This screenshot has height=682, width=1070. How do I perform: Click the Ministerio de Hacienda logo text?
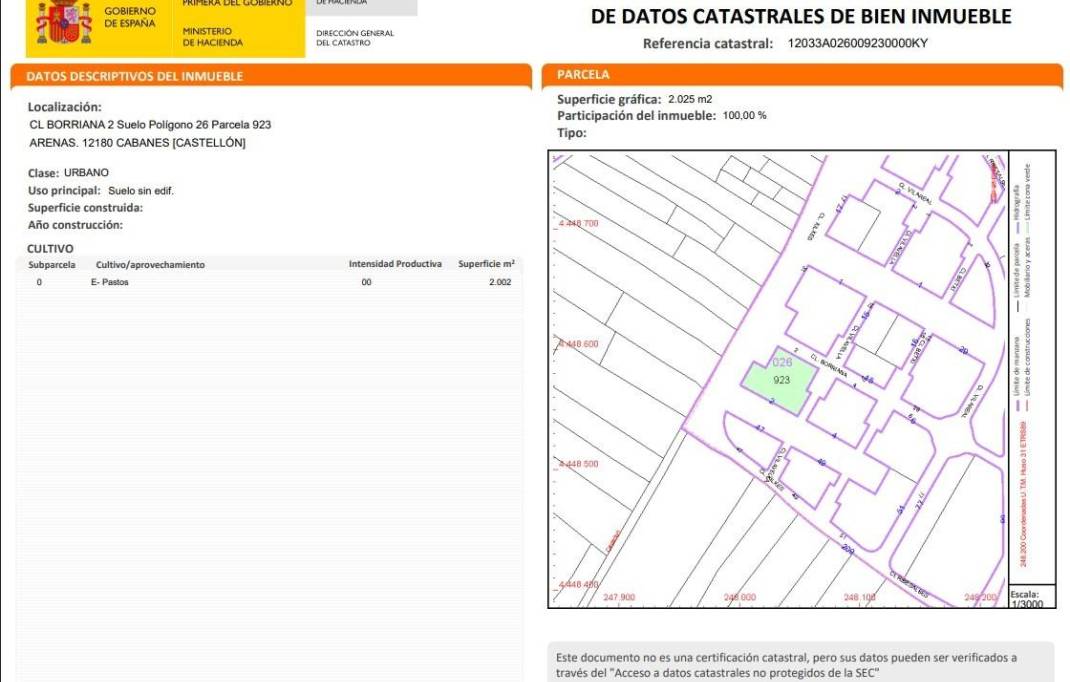212,37
